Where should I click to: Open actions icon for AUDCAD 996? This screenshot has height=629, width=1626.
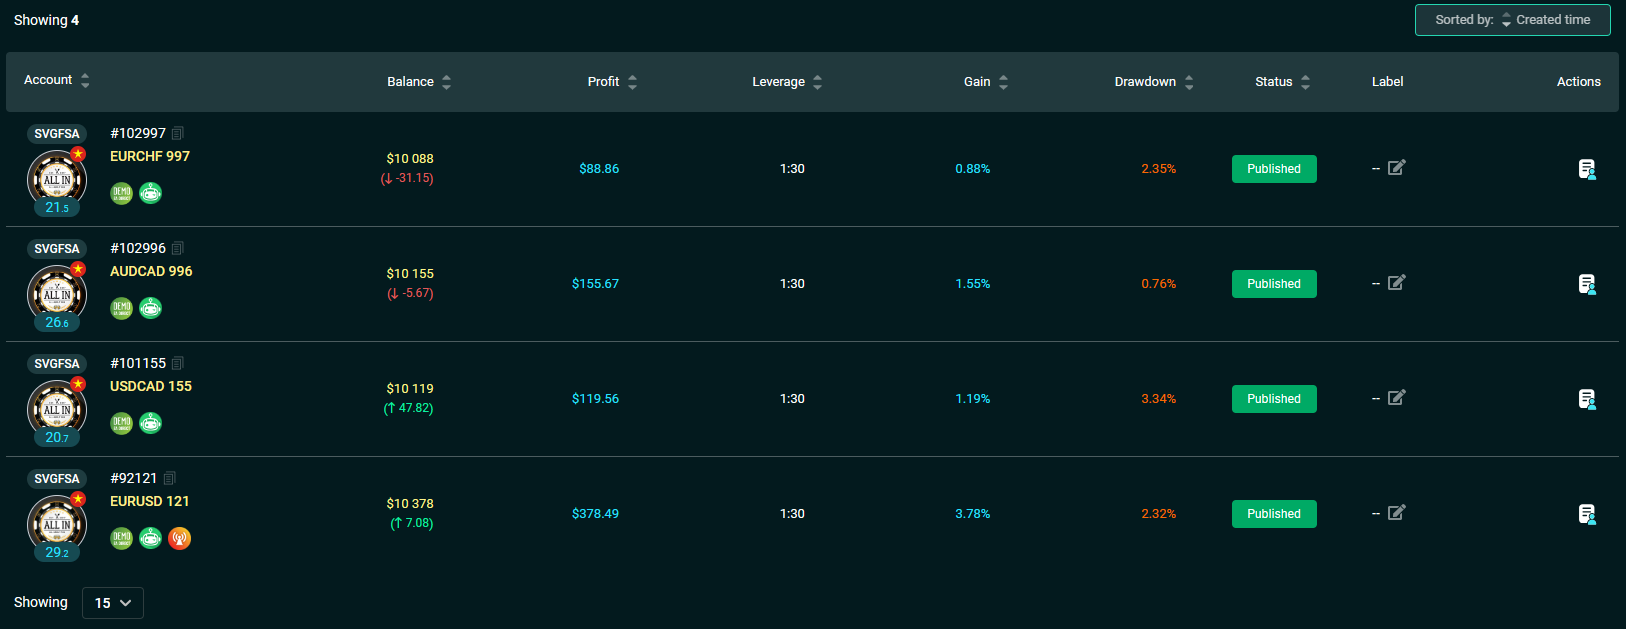click(1587, 284)
